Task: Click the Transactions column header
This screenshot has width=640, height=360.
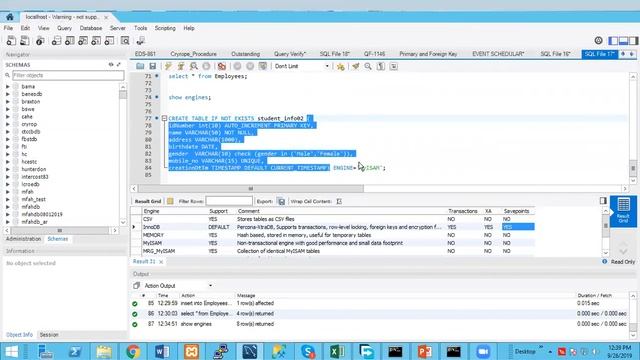Action: [x=463, y=211]
